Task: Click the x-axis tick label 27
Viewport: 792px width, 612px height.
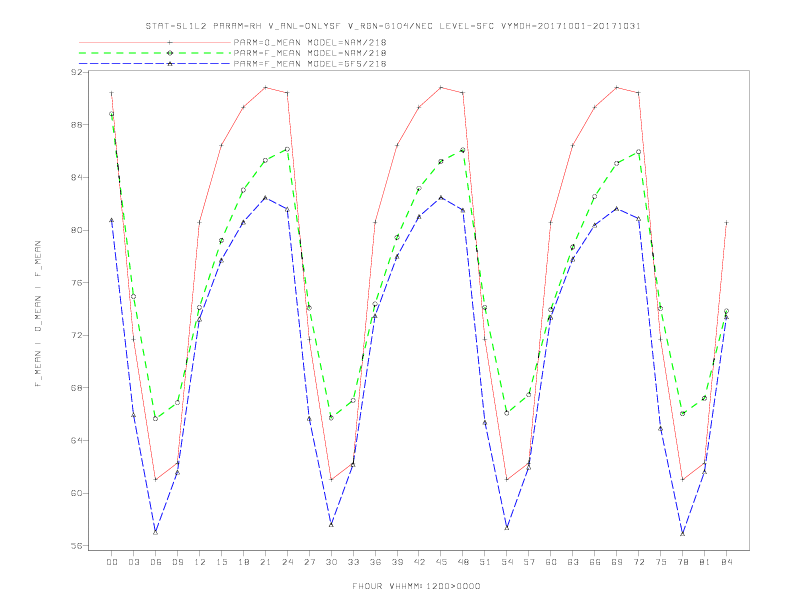Action: pyautogui.click(x=309, y=562)
